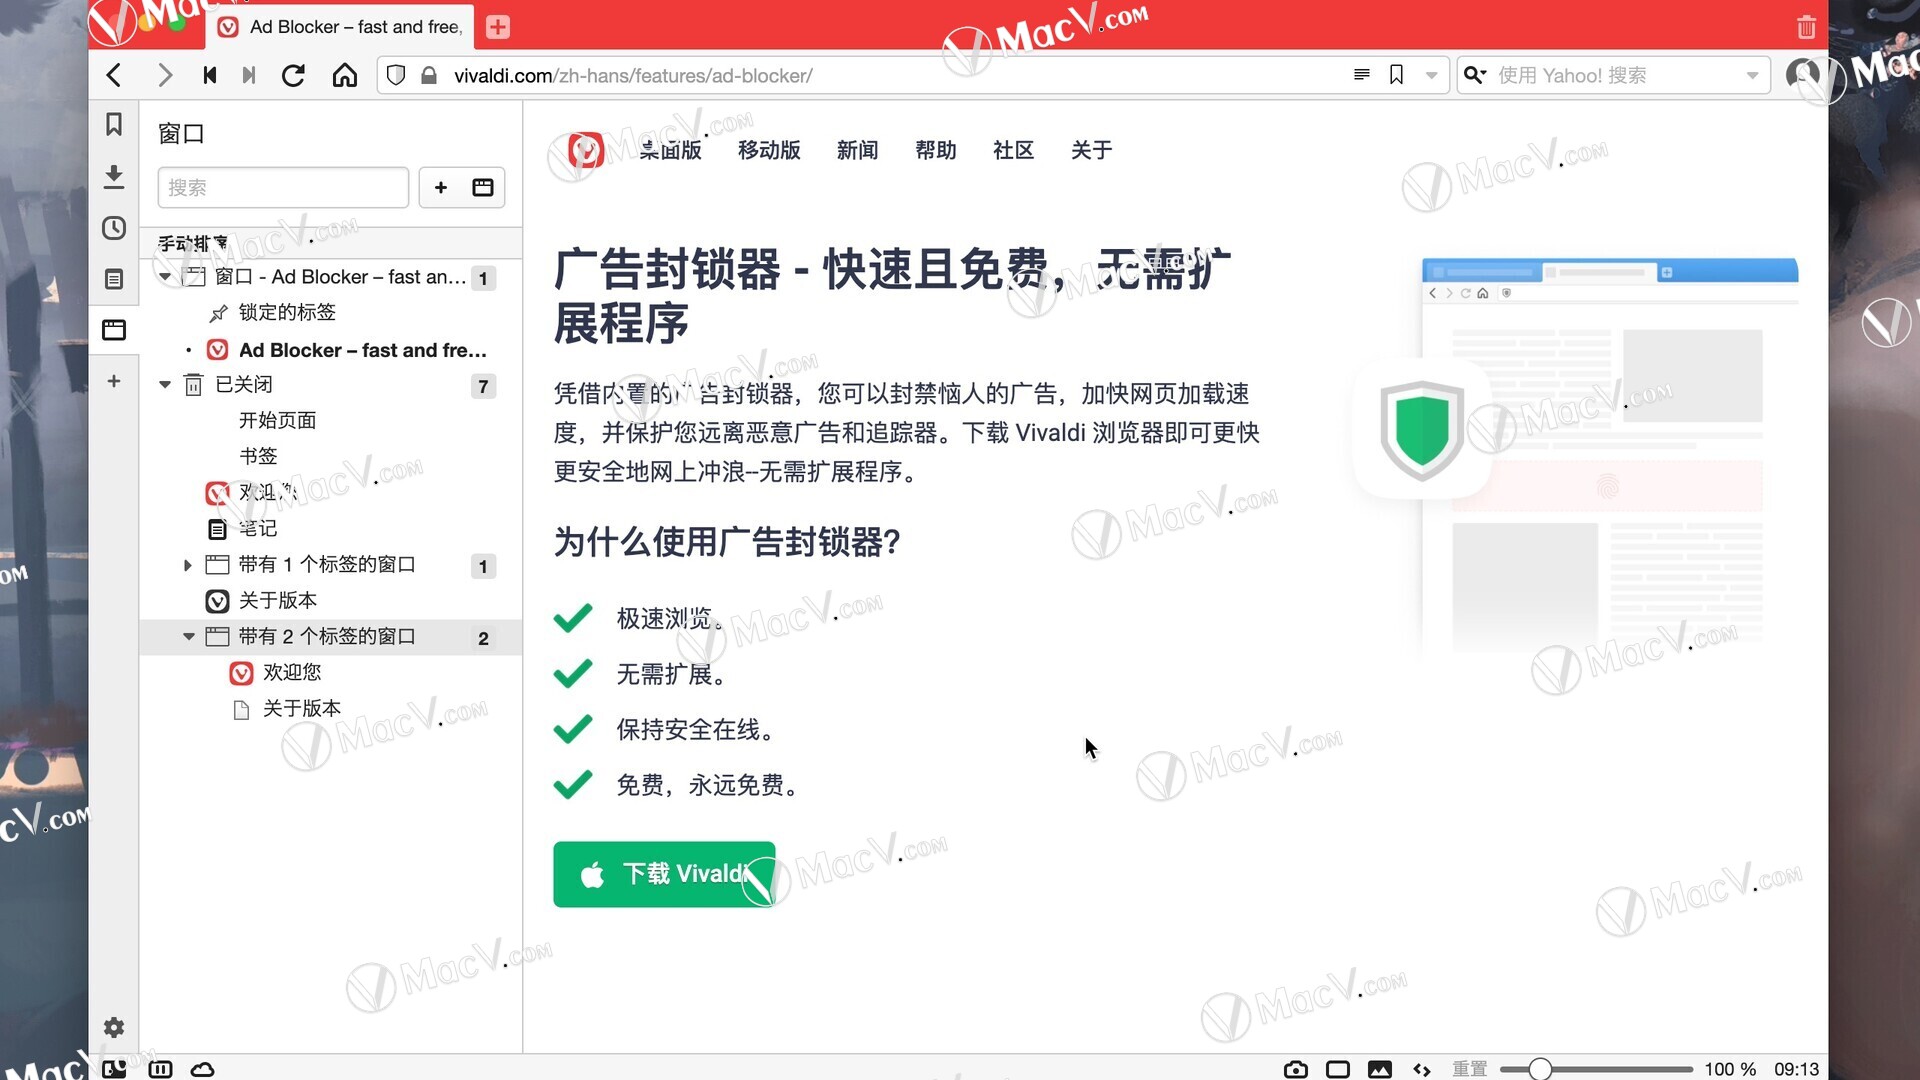This screenshot has width=1920, height=1080.
Task: Open search engine selector magnifier
Action: tap(1475, 75)
